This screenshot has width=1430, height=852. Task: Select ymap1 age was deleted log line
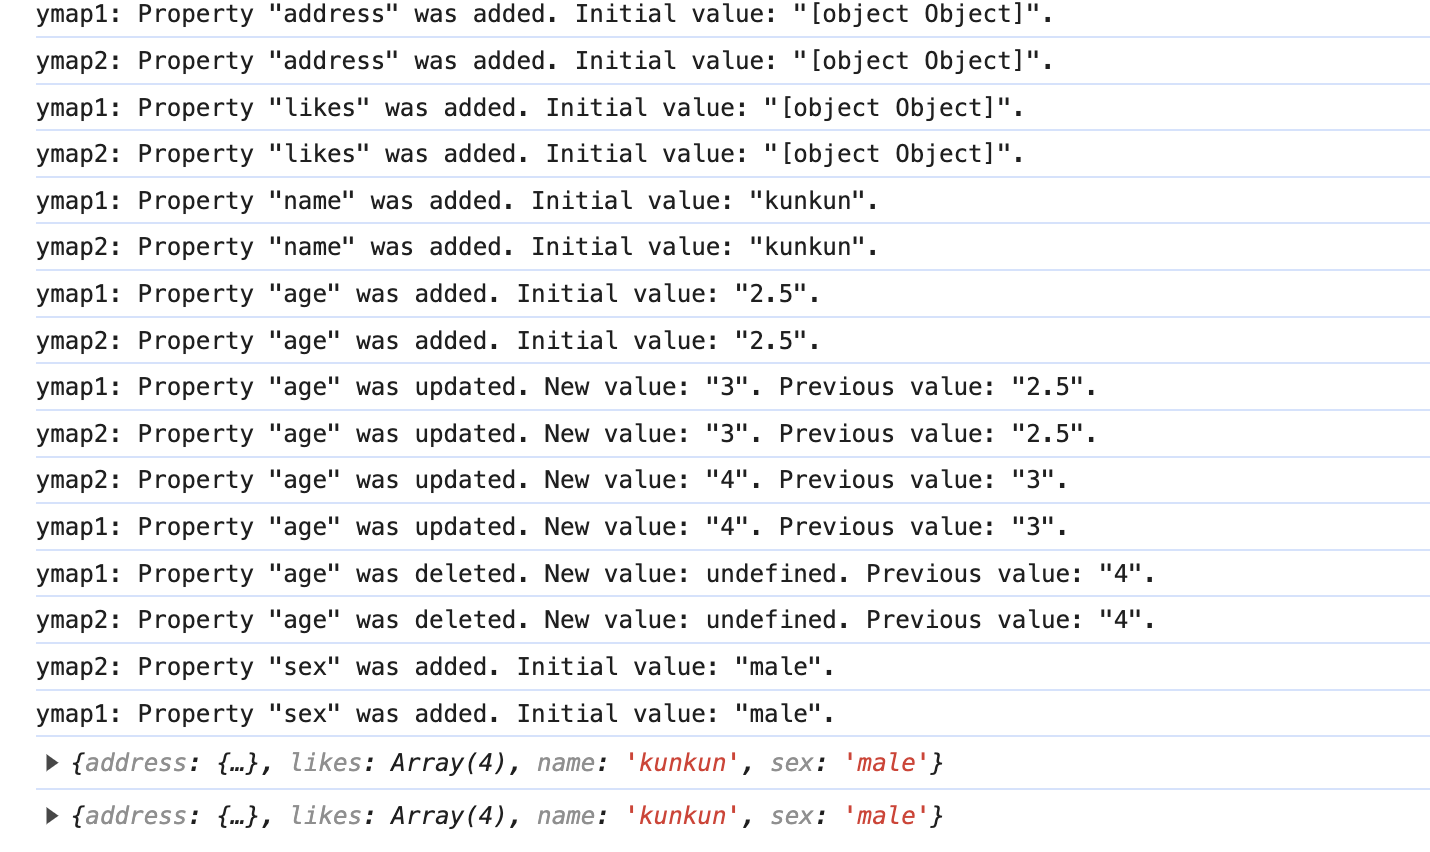[x=596, y=574]
